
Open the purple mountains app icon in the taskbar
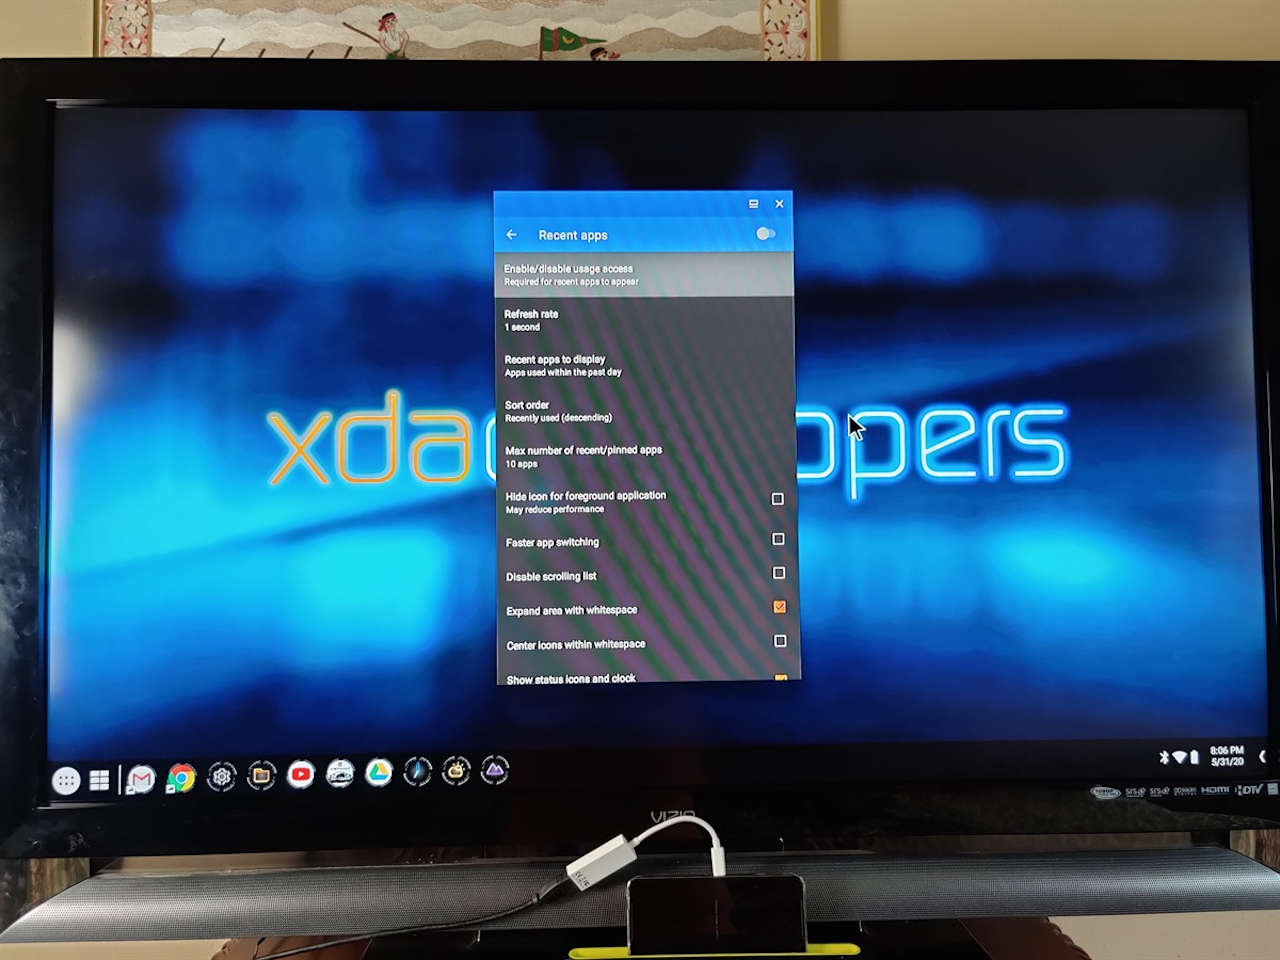click(x=495, y=769)
